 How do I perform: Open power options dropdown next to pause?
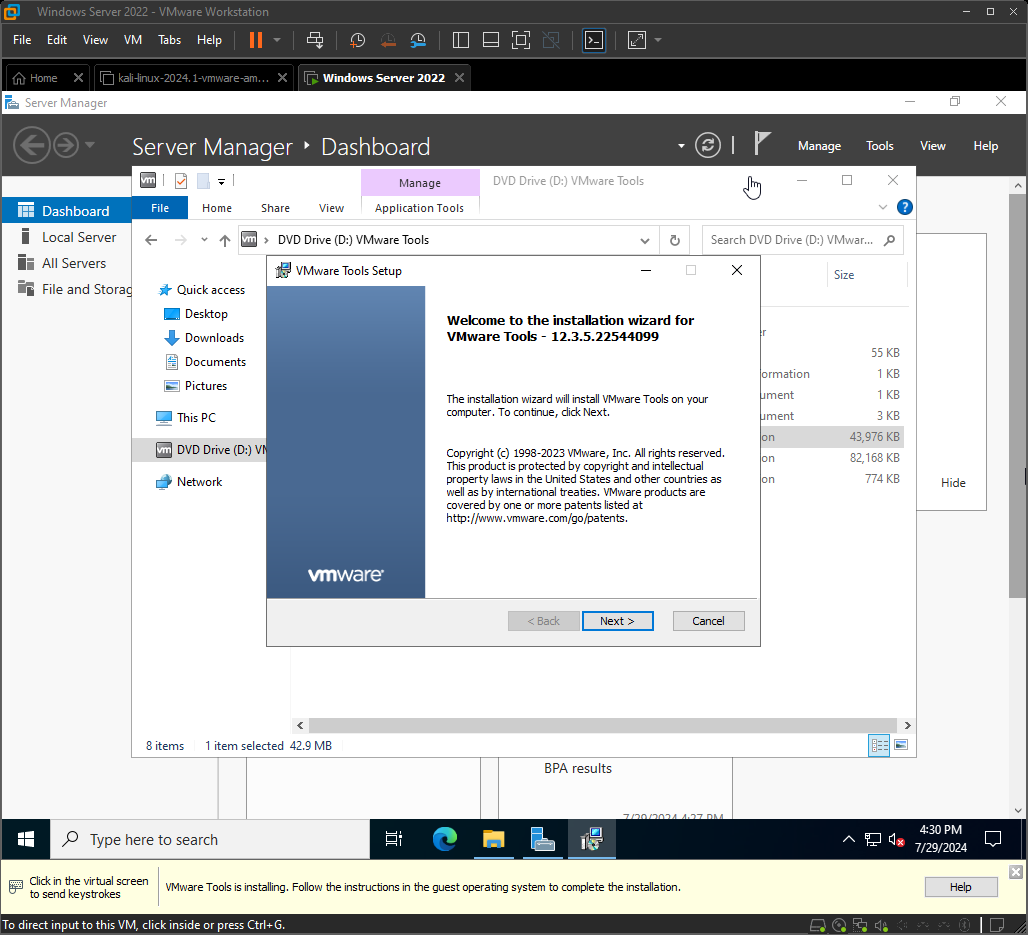[x=277, y=40]
